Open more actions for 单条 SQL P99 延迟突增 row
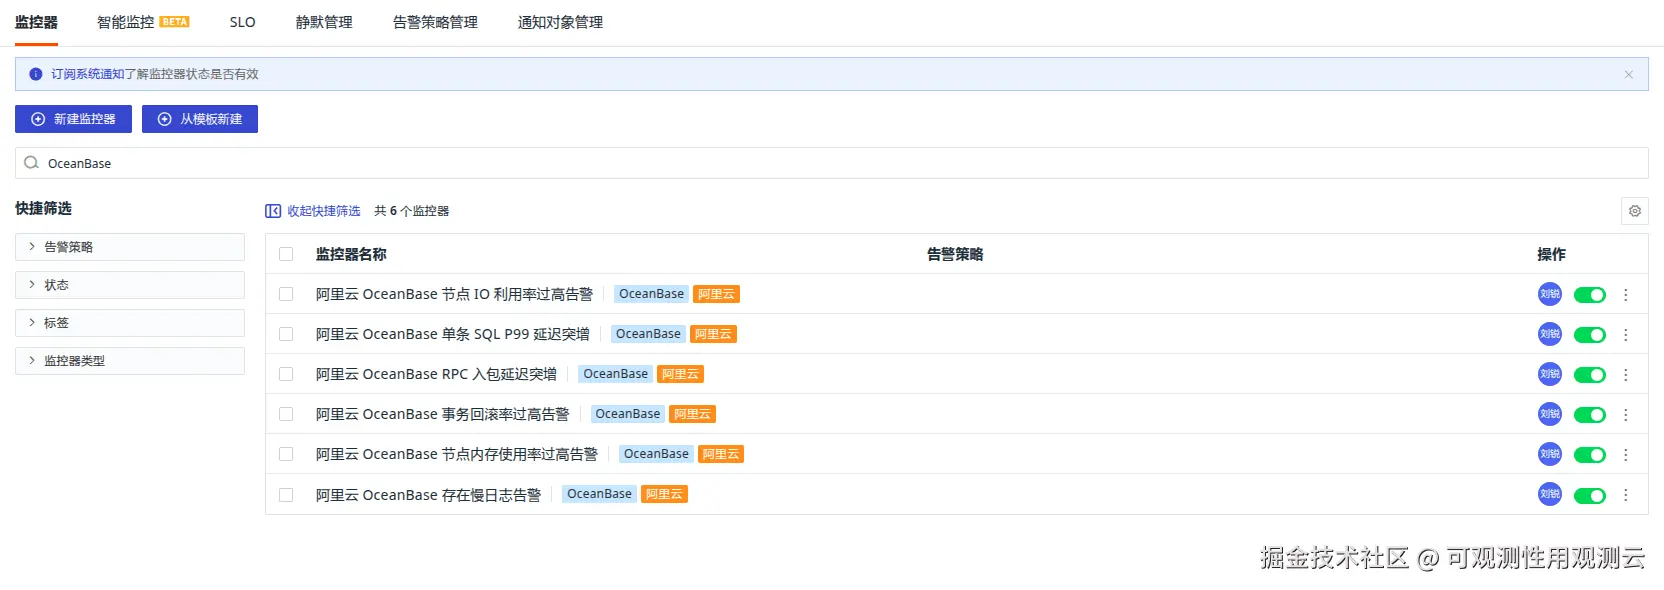 click(x=1626, y=335)
